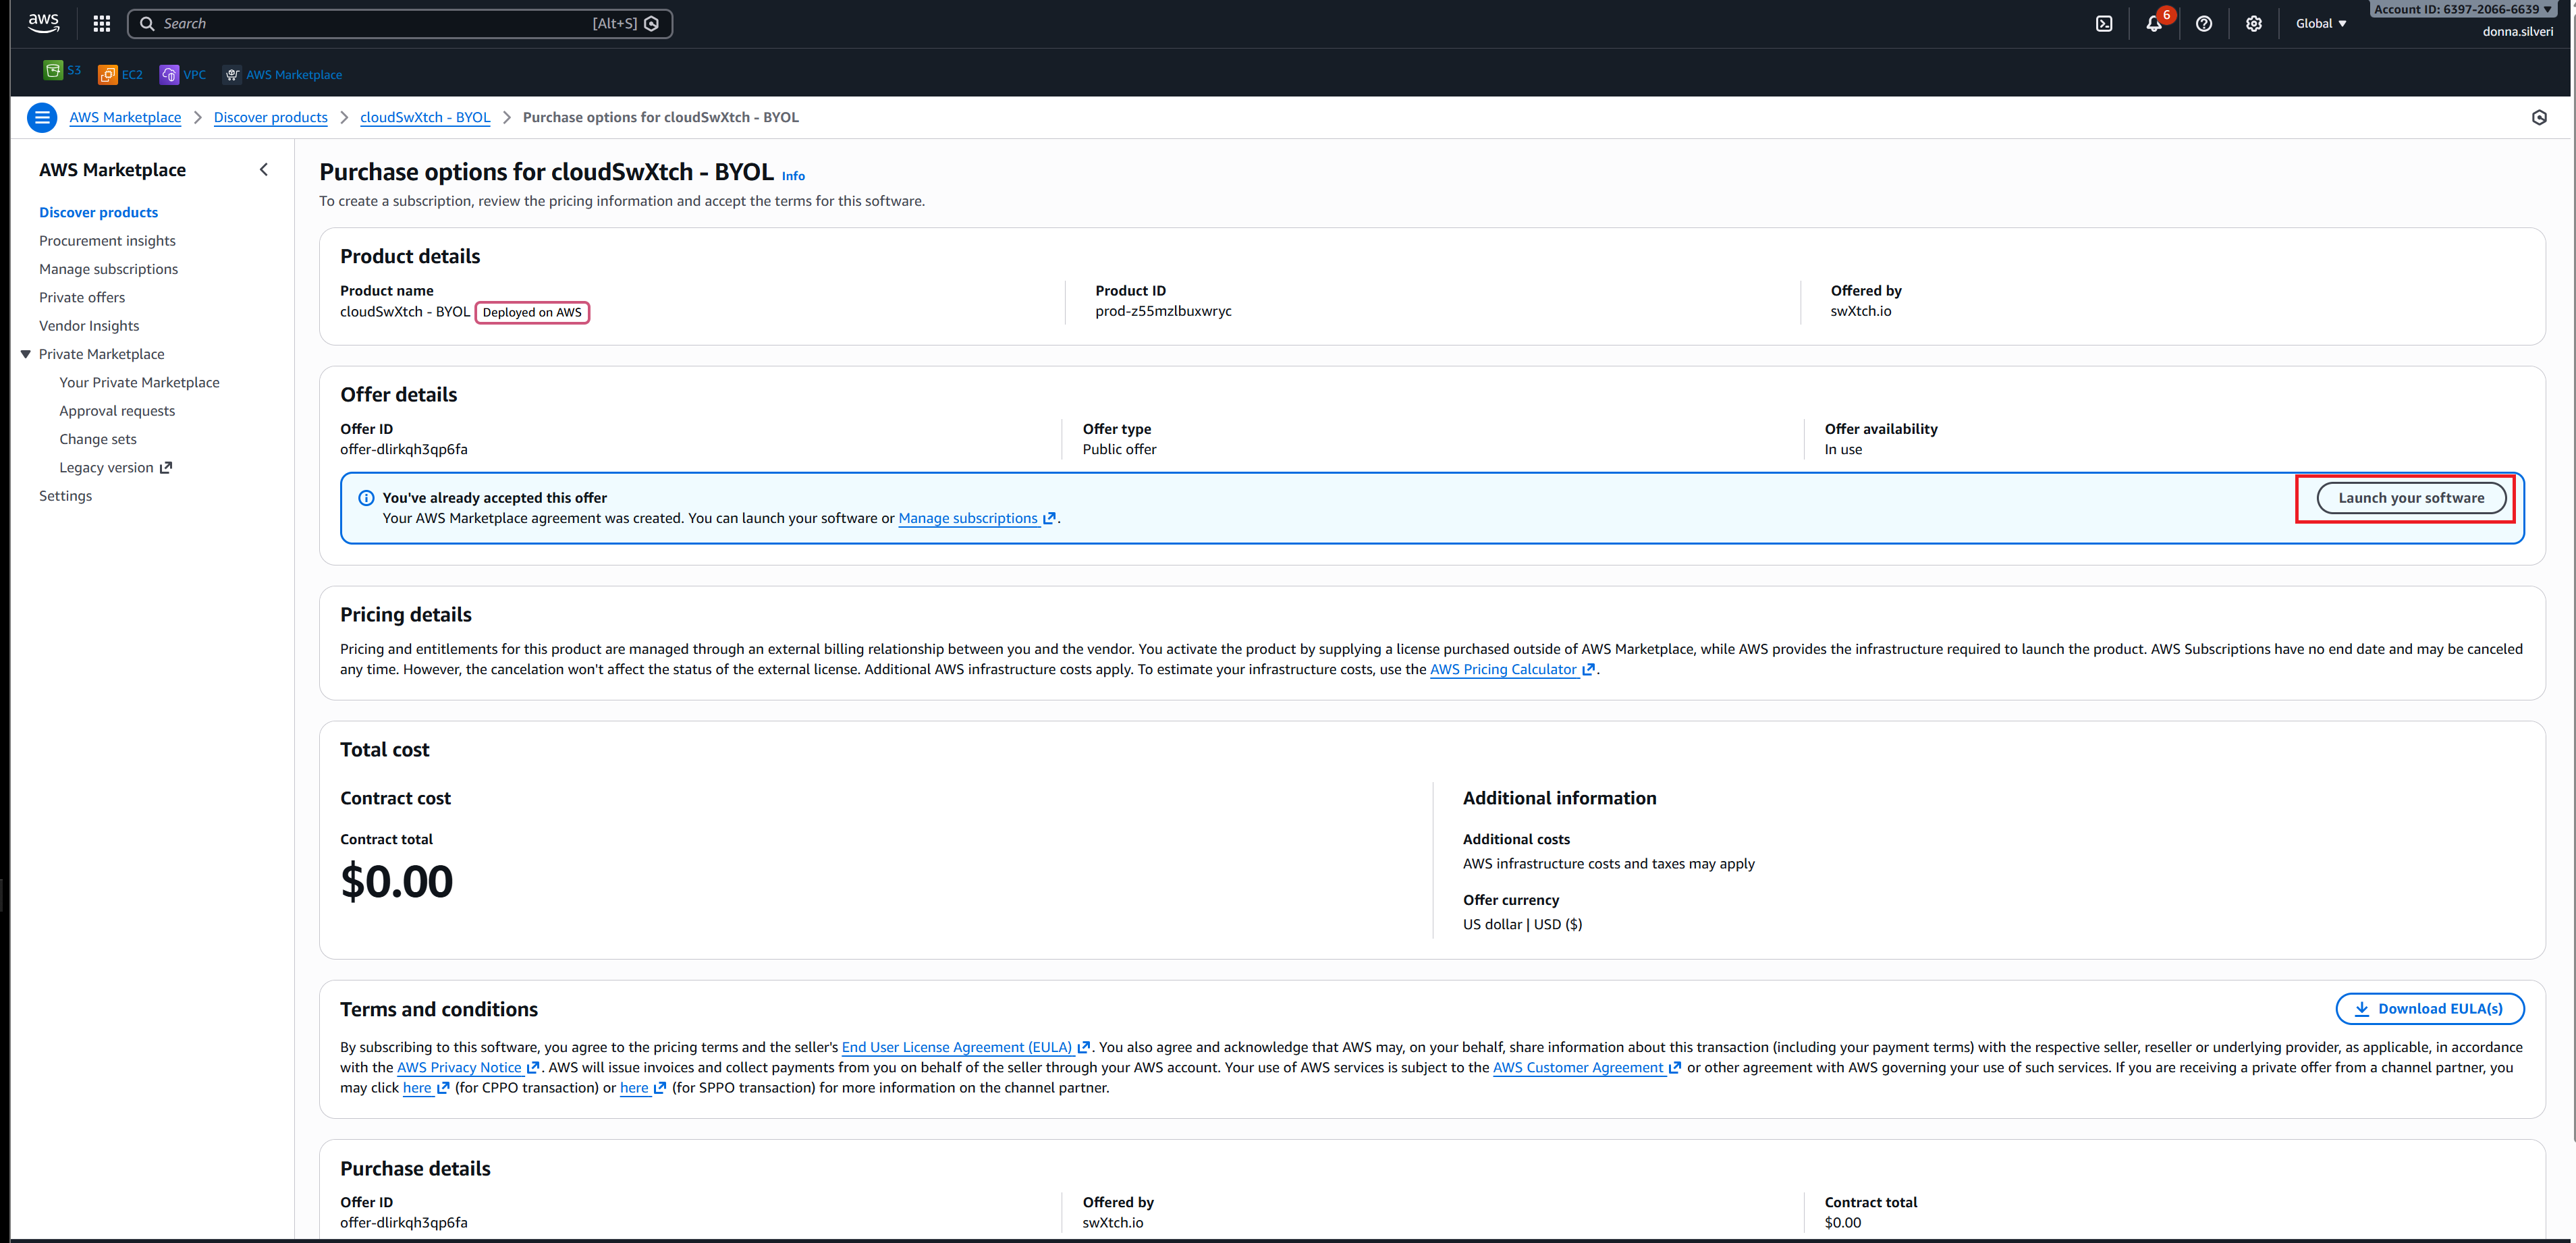2576x1243 pixels.
Task: Open the help question mark icon
Action: point(2204,24)
